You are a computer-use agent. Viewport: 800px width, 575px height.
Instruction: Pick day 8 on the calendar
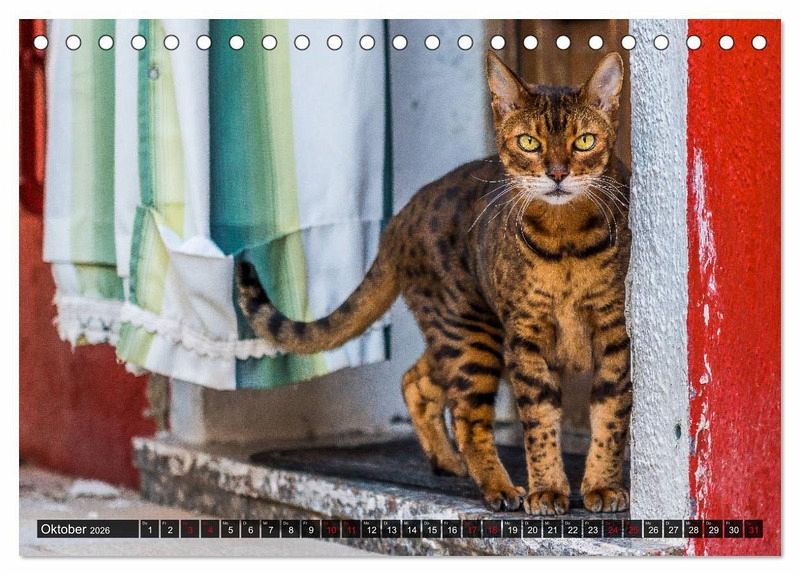point(291,529)
